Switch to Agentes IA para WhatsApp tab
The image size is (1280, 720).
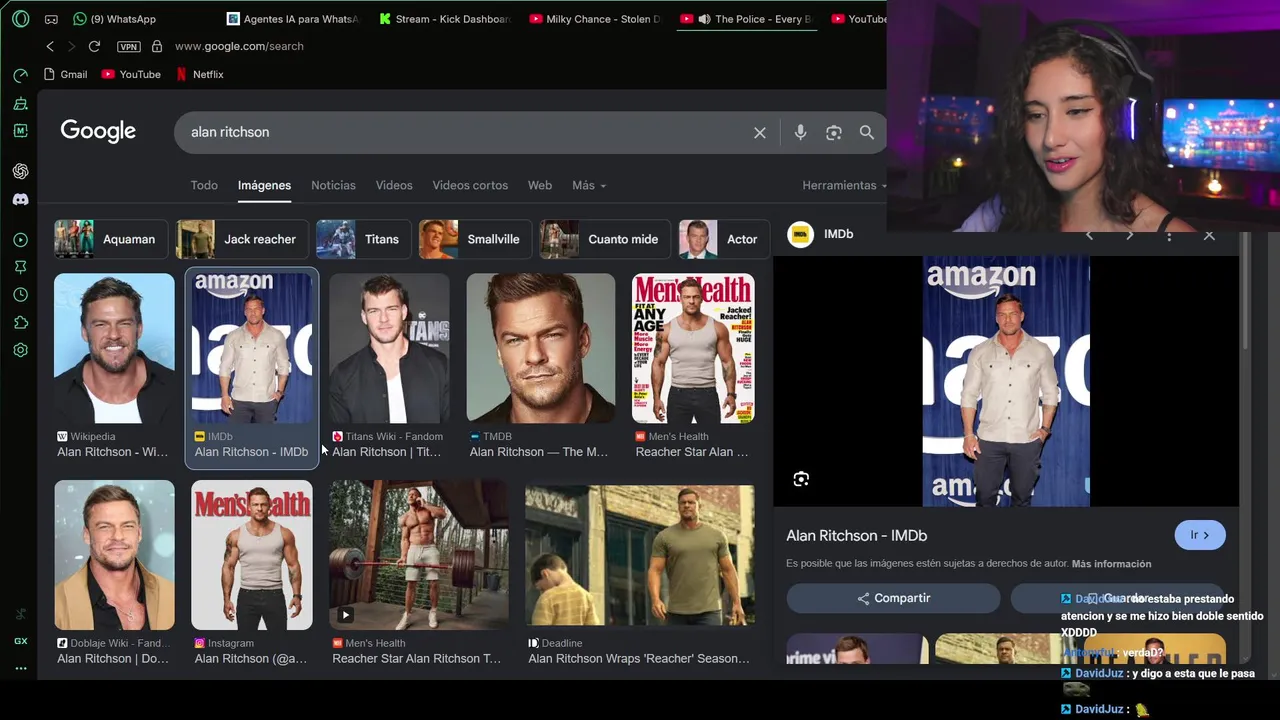(x=292, y=19)
